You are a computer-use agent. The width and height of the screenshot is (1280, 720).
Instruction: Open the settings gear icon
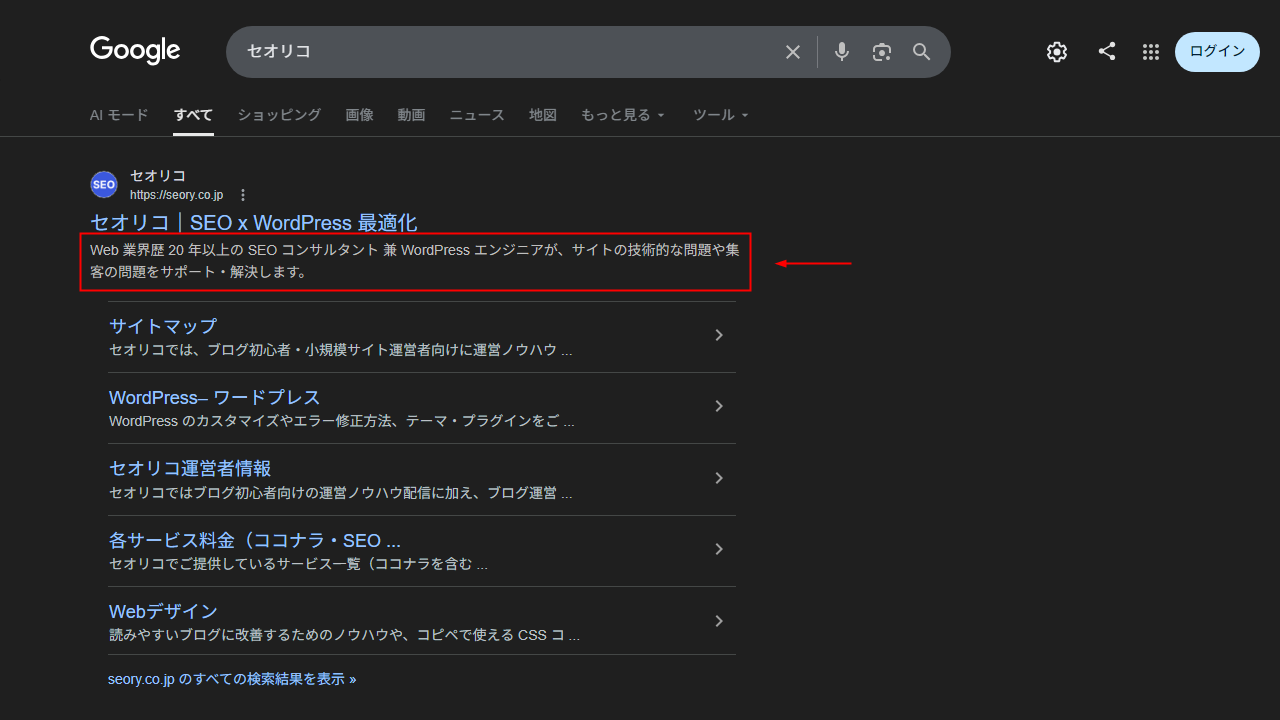(x=1057, y=52)
